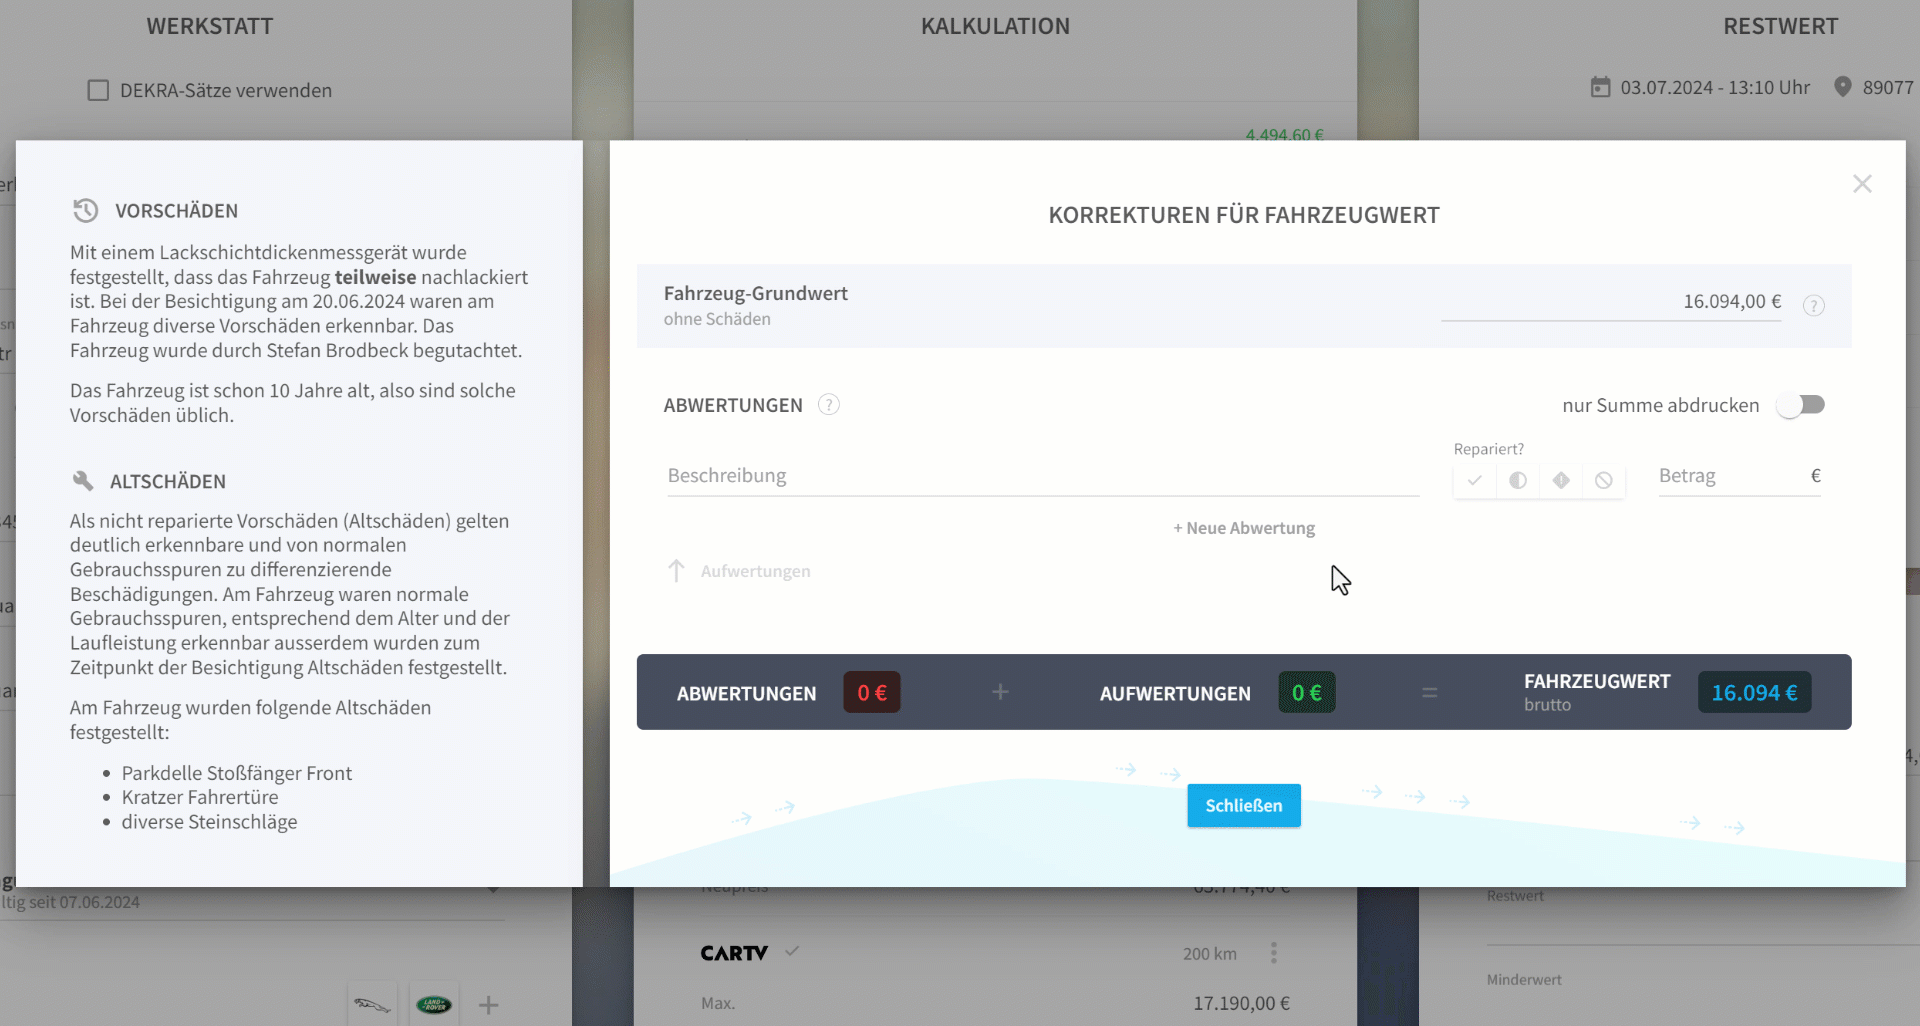Click the ABWERTUNGEN total 0 € badge
Viewport: 1920px width, 1026px height.
[x=872, y=692]
